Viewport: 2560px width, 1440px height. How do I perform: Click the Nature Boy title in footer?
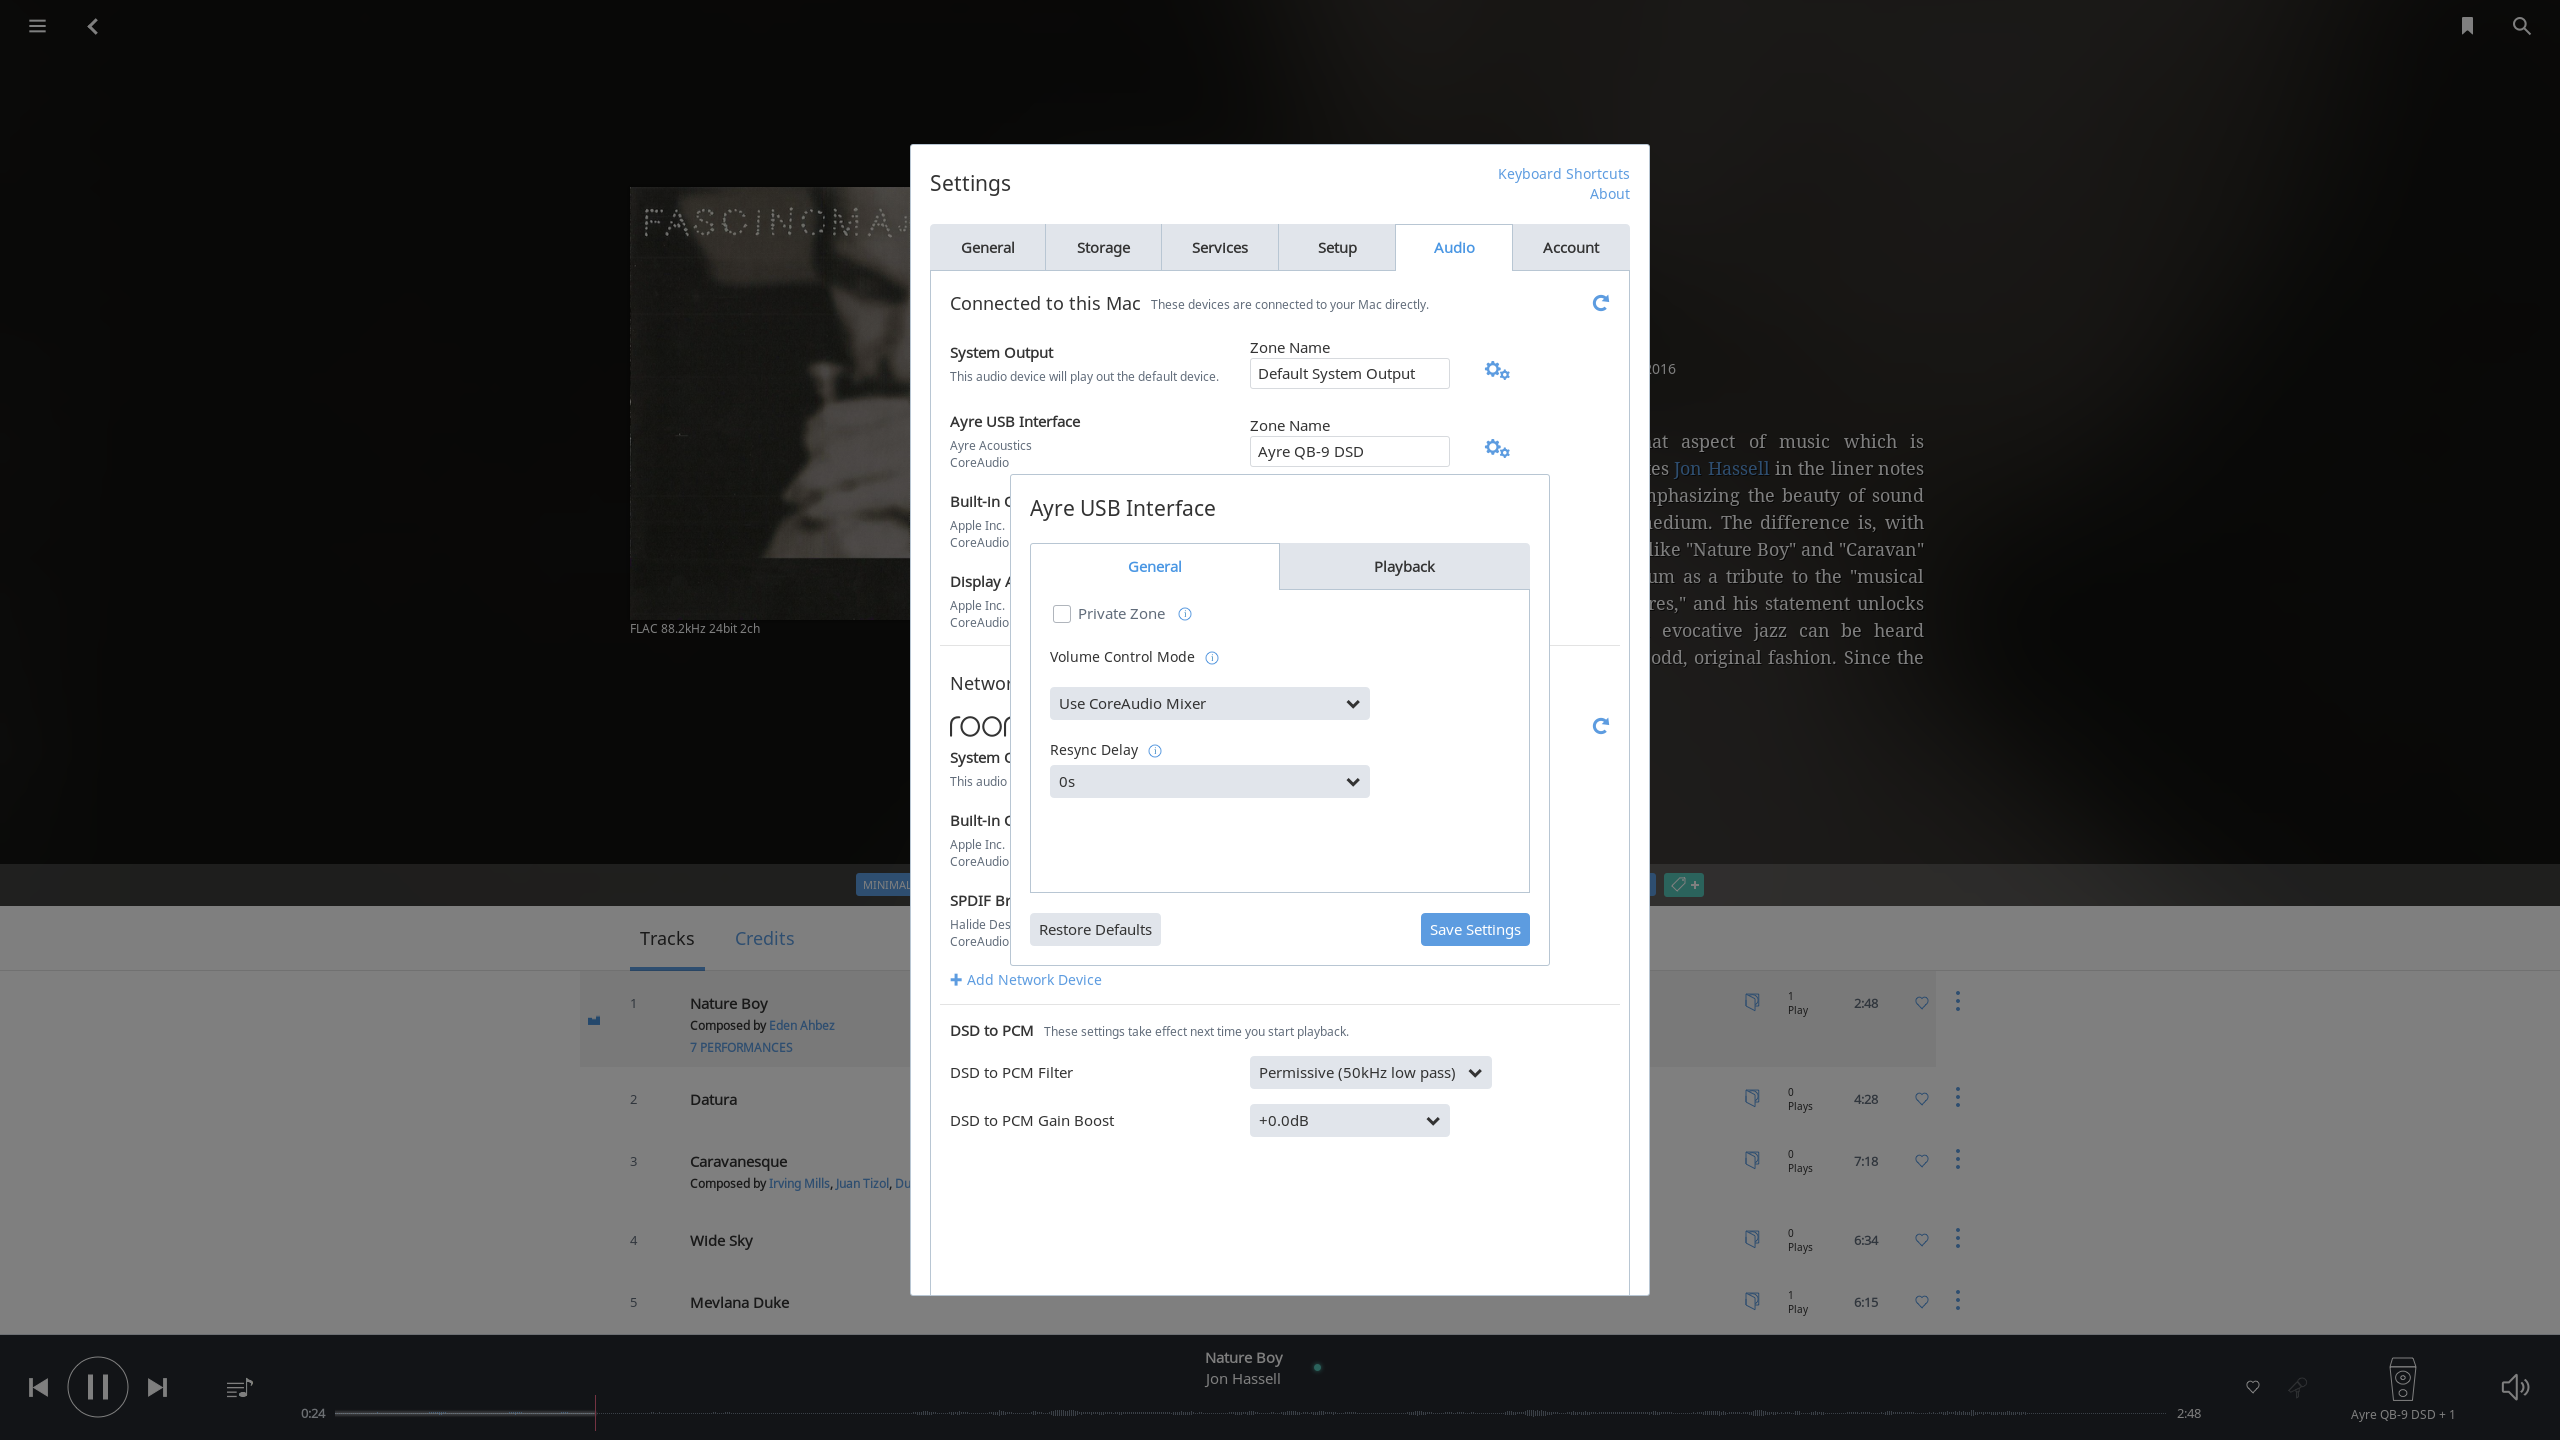pyautogui.click(x=1243, y=1358)
